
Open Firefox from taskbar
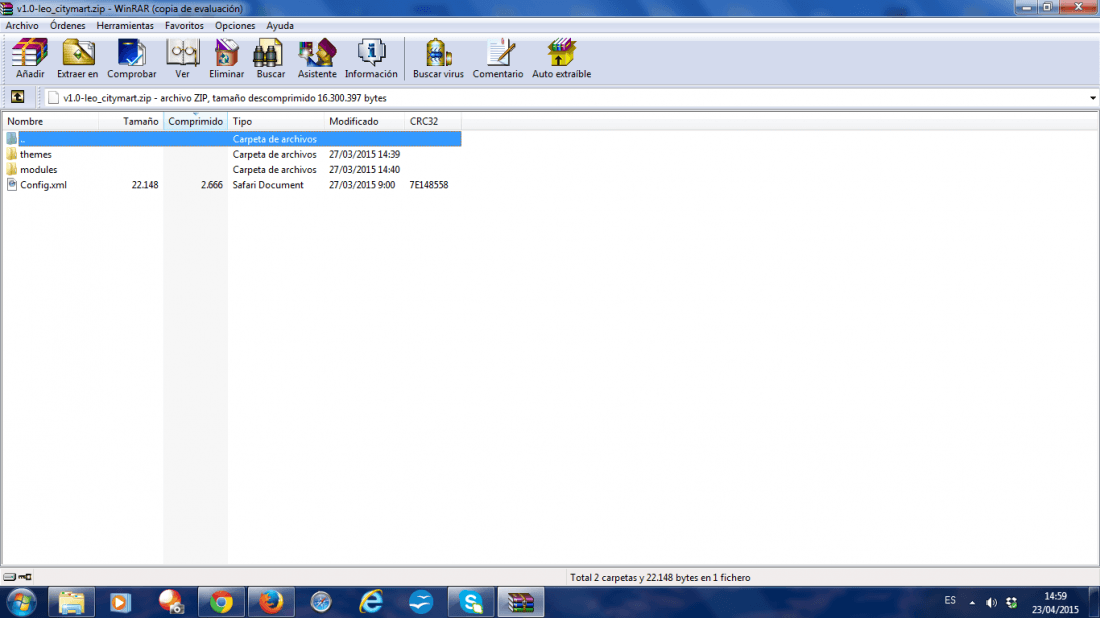tap(271, 603)
